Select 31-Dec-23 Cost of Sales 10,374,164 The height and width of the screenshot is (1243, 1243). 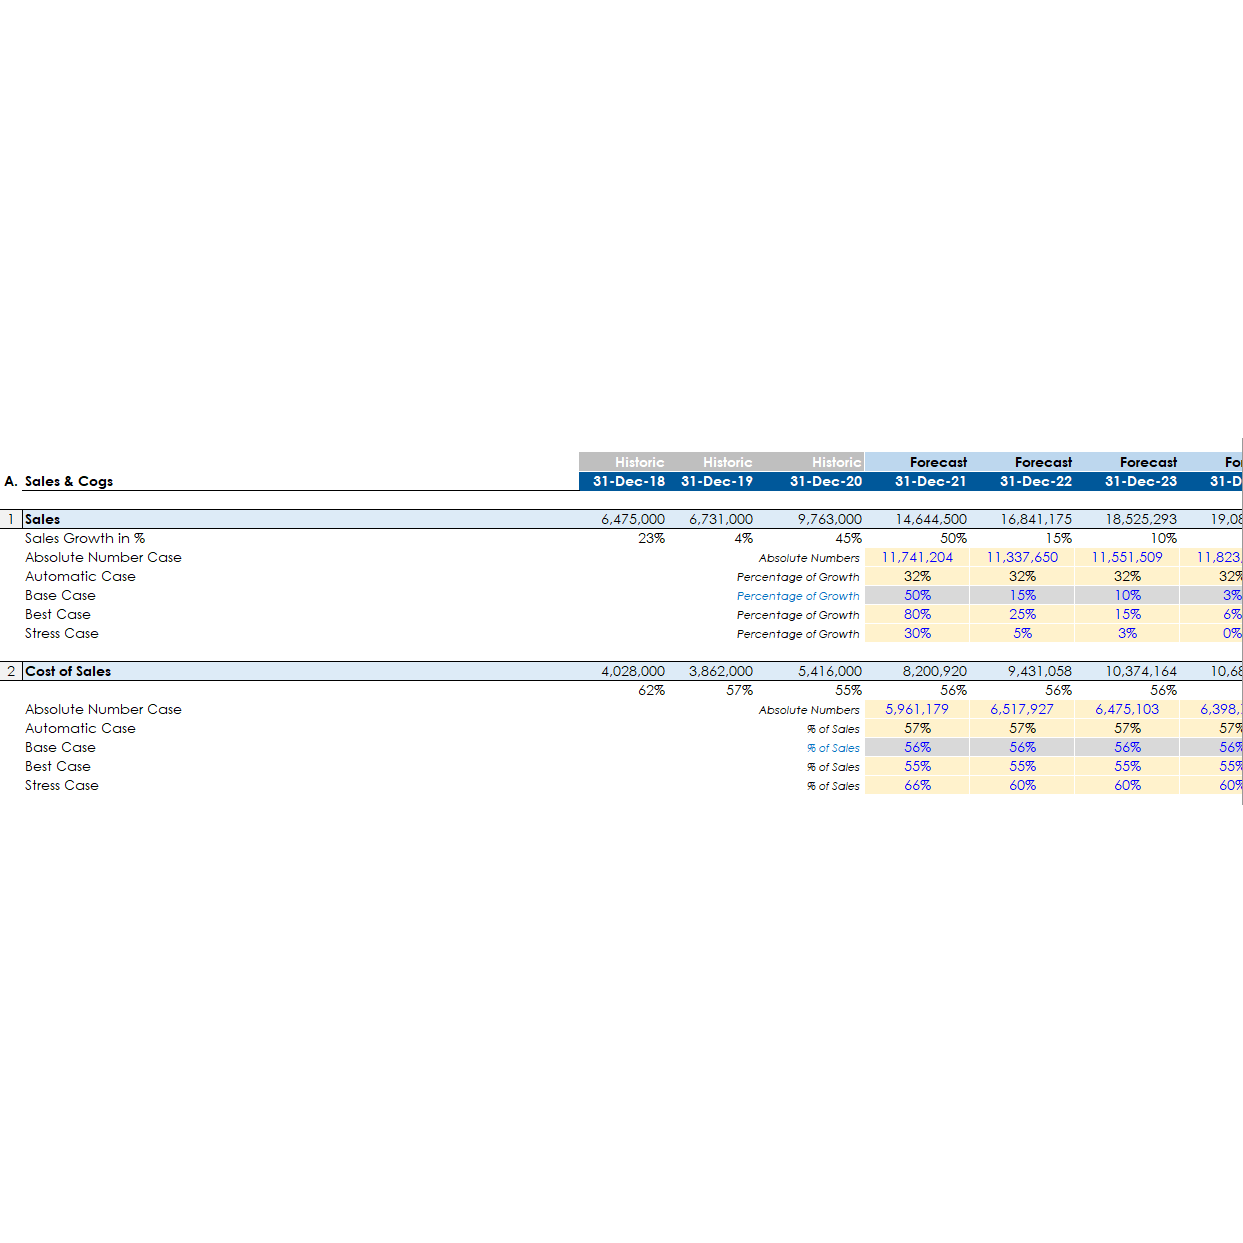(1140, 671)
